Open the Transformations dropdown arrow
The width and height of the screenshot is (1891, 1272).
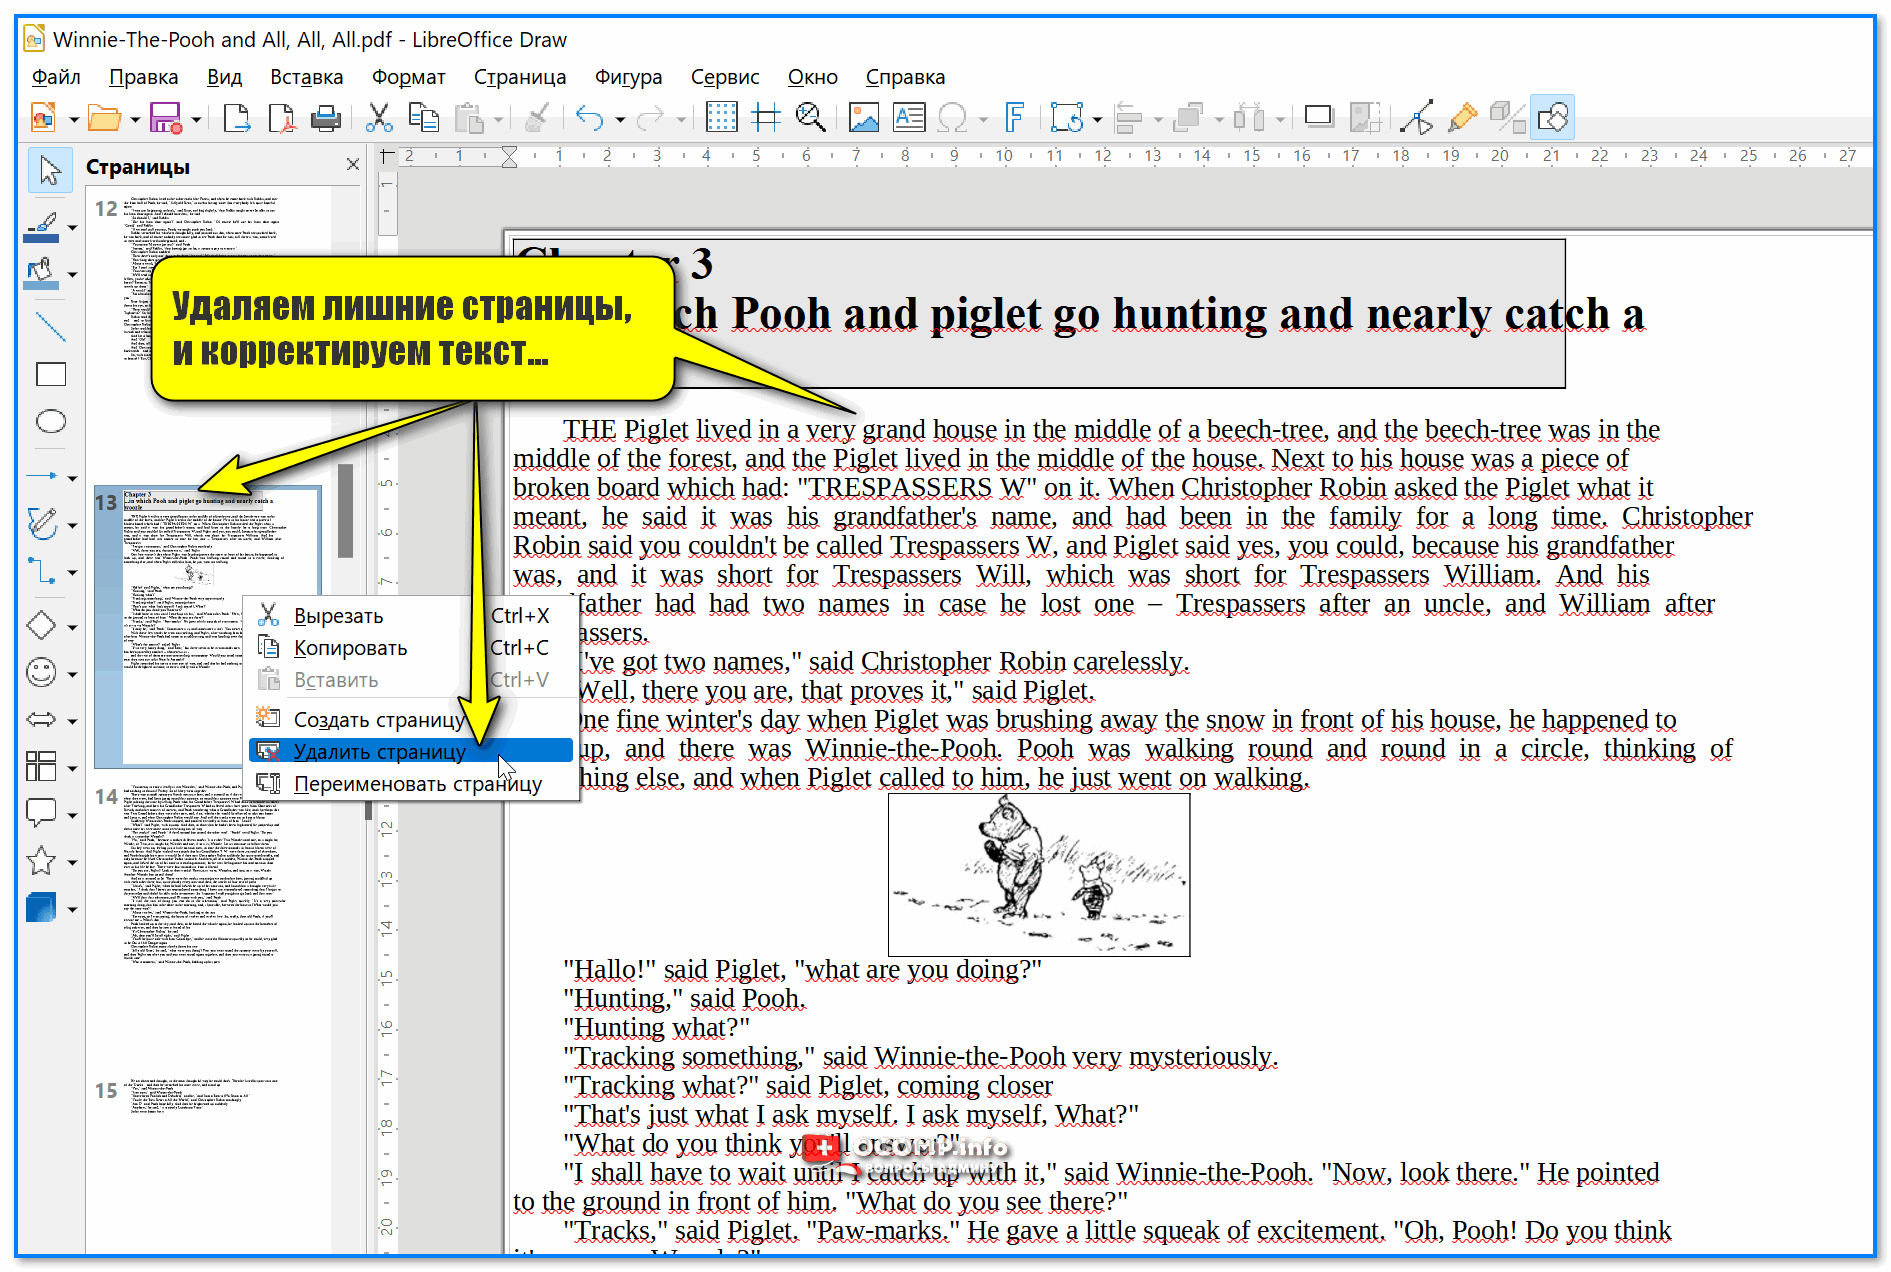click(x=1097, y=119)
